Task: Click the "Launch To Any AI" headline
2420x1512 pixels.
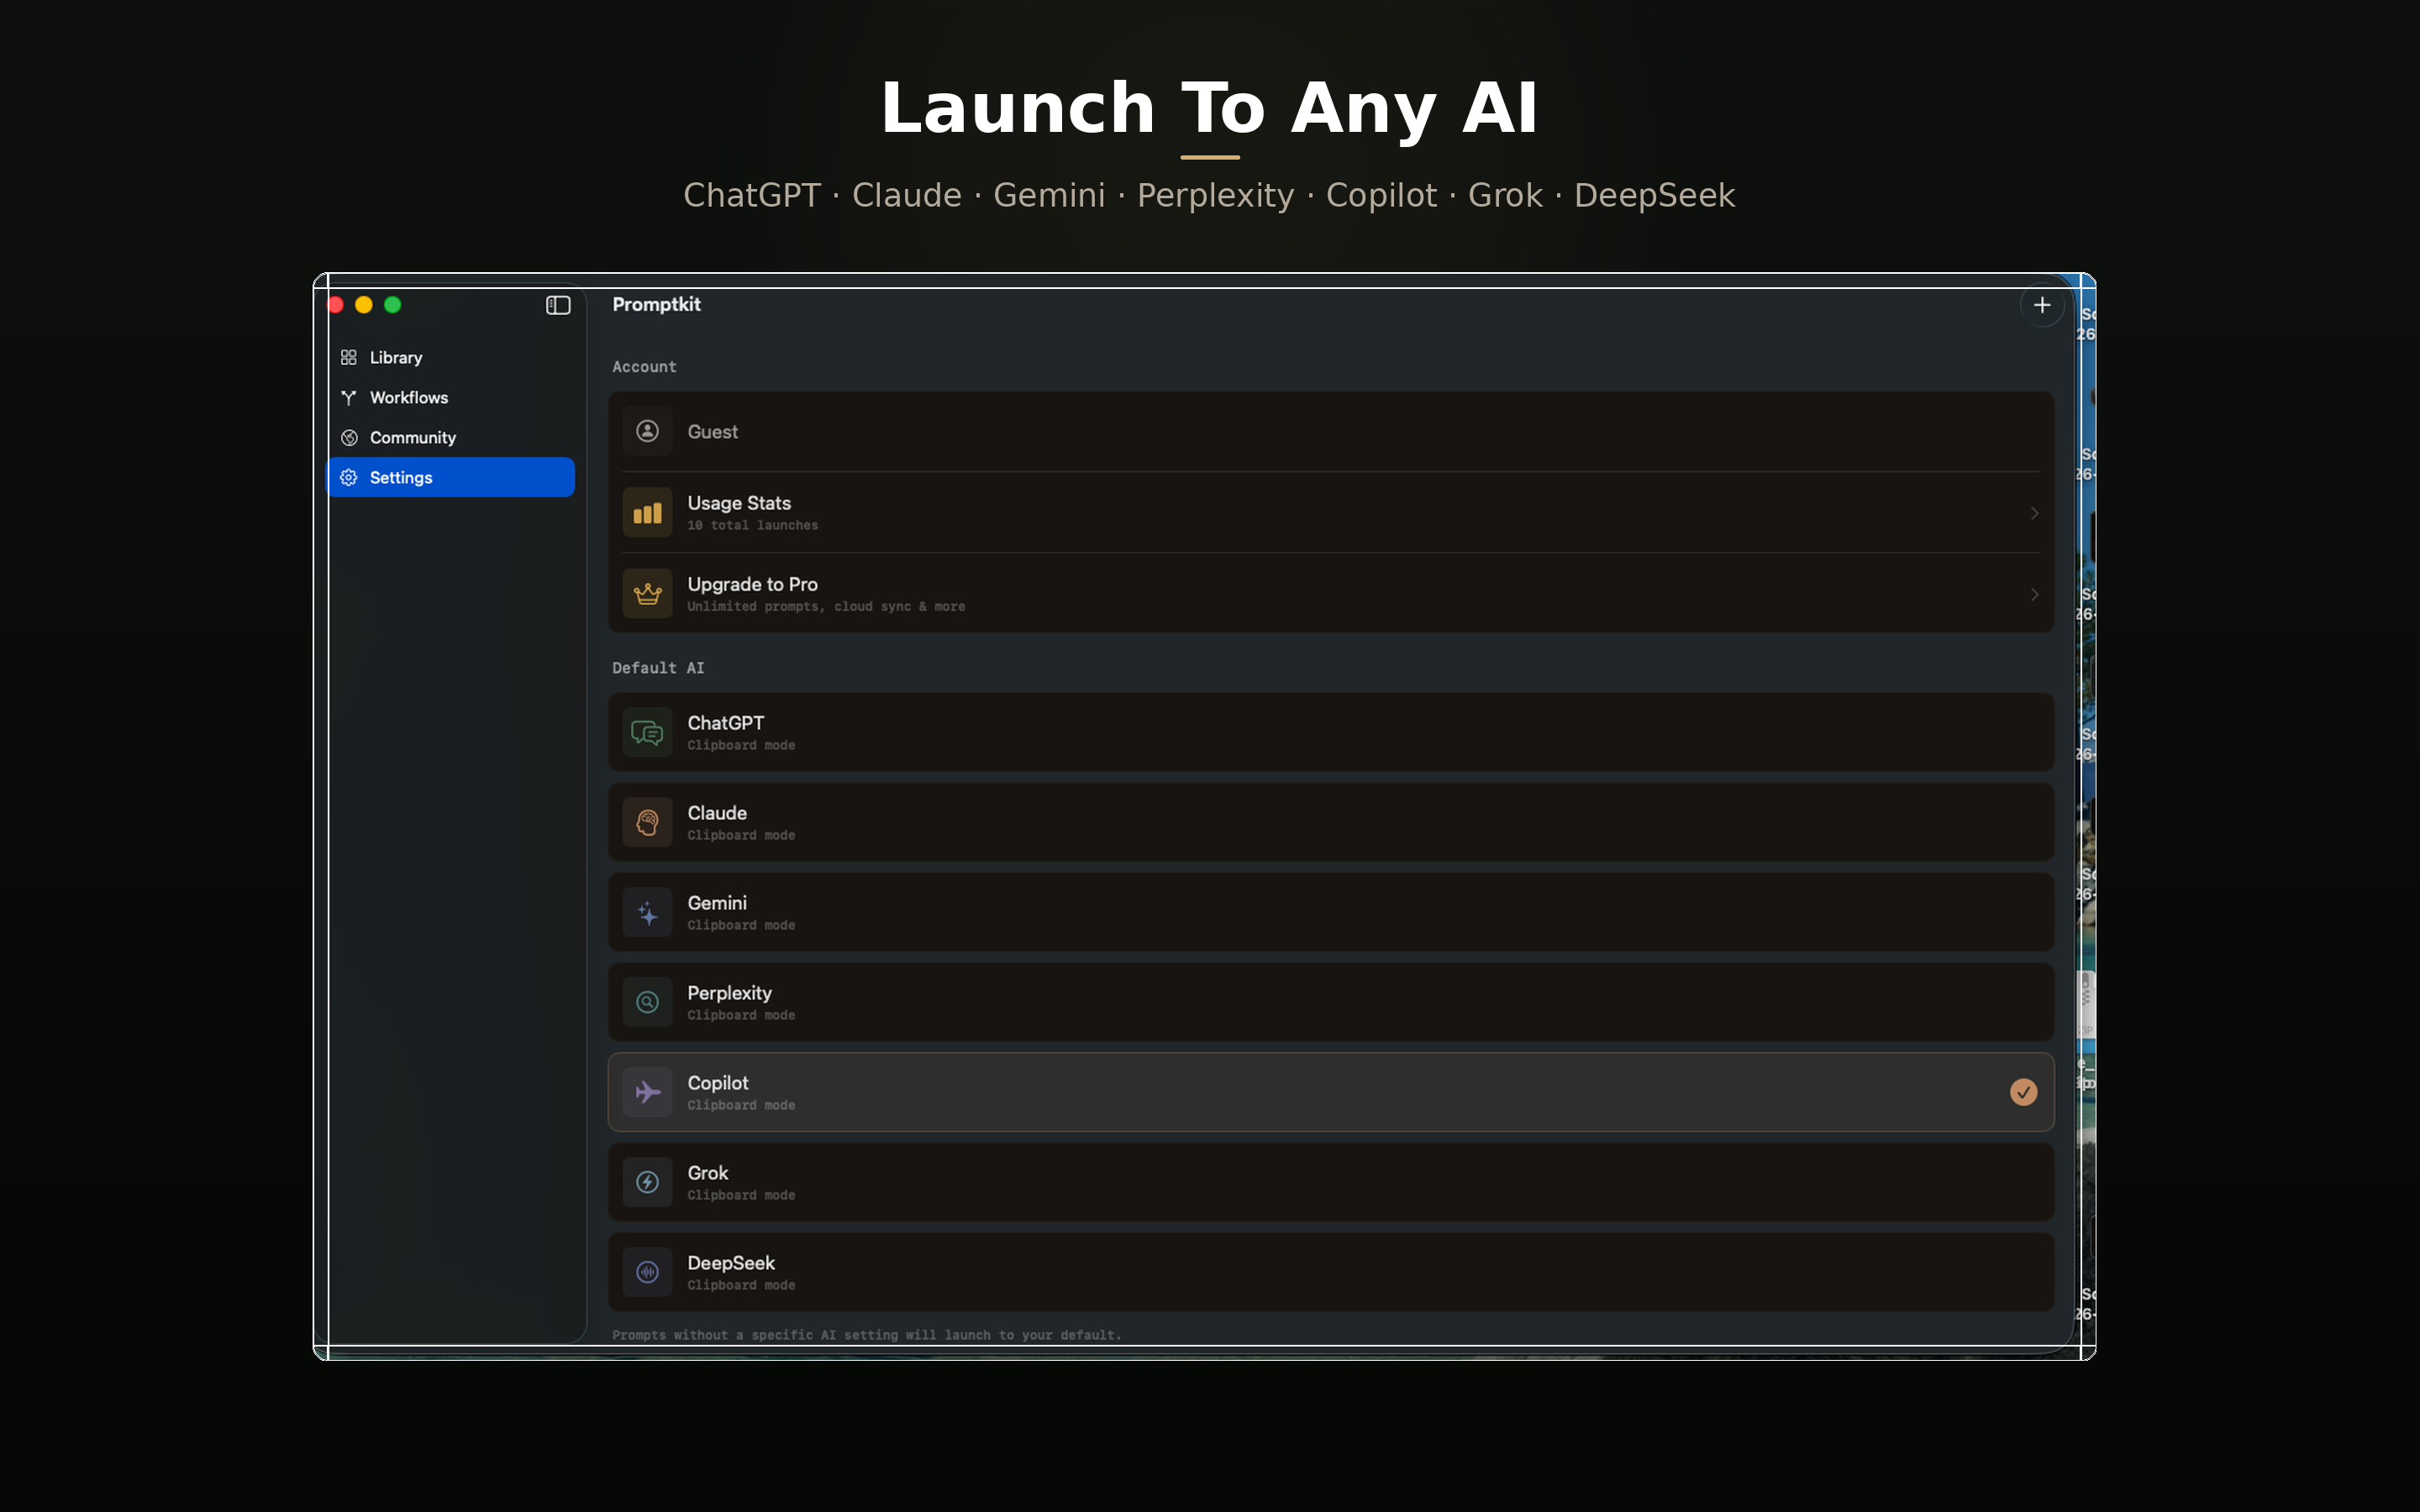Action: (x=1209, y=108)
